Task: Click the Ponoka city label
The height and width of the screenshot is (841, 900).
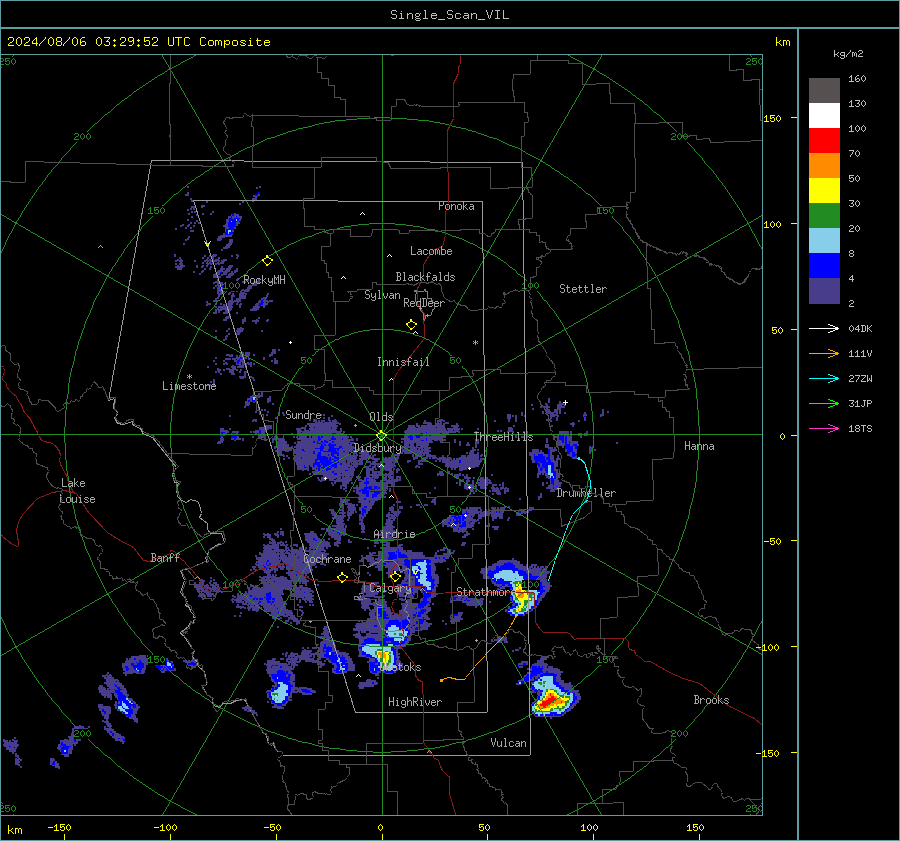Action: click(x=456, y=206)
